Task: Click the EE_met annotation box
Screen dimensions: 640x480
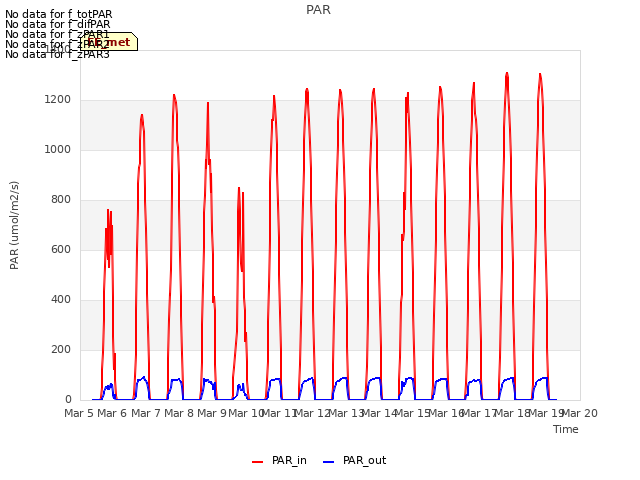Action: point(109,42)
